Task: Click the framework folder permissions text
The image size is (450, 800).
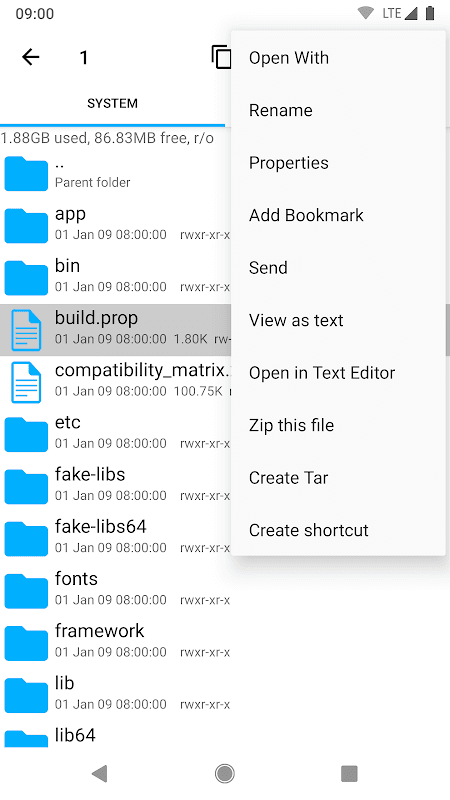Action: click(x=205, y=652)
